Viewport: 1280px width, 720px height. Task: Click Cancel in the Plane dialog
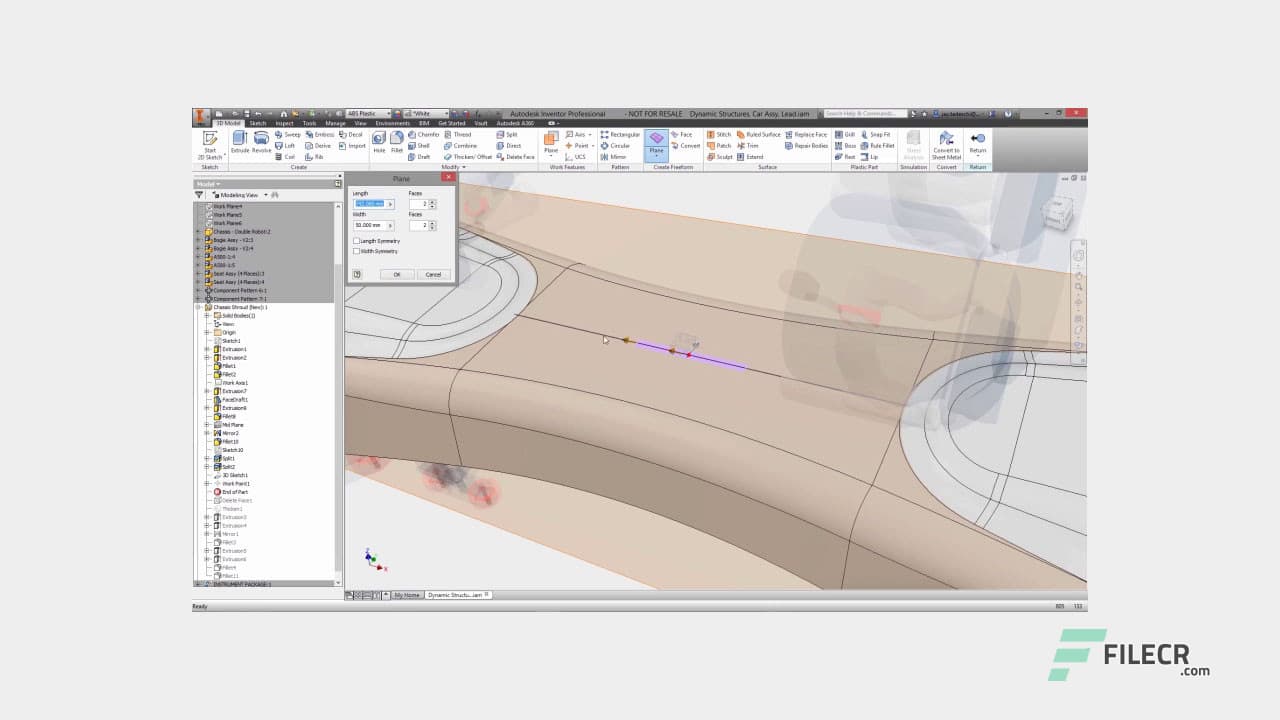click(434, 274)
